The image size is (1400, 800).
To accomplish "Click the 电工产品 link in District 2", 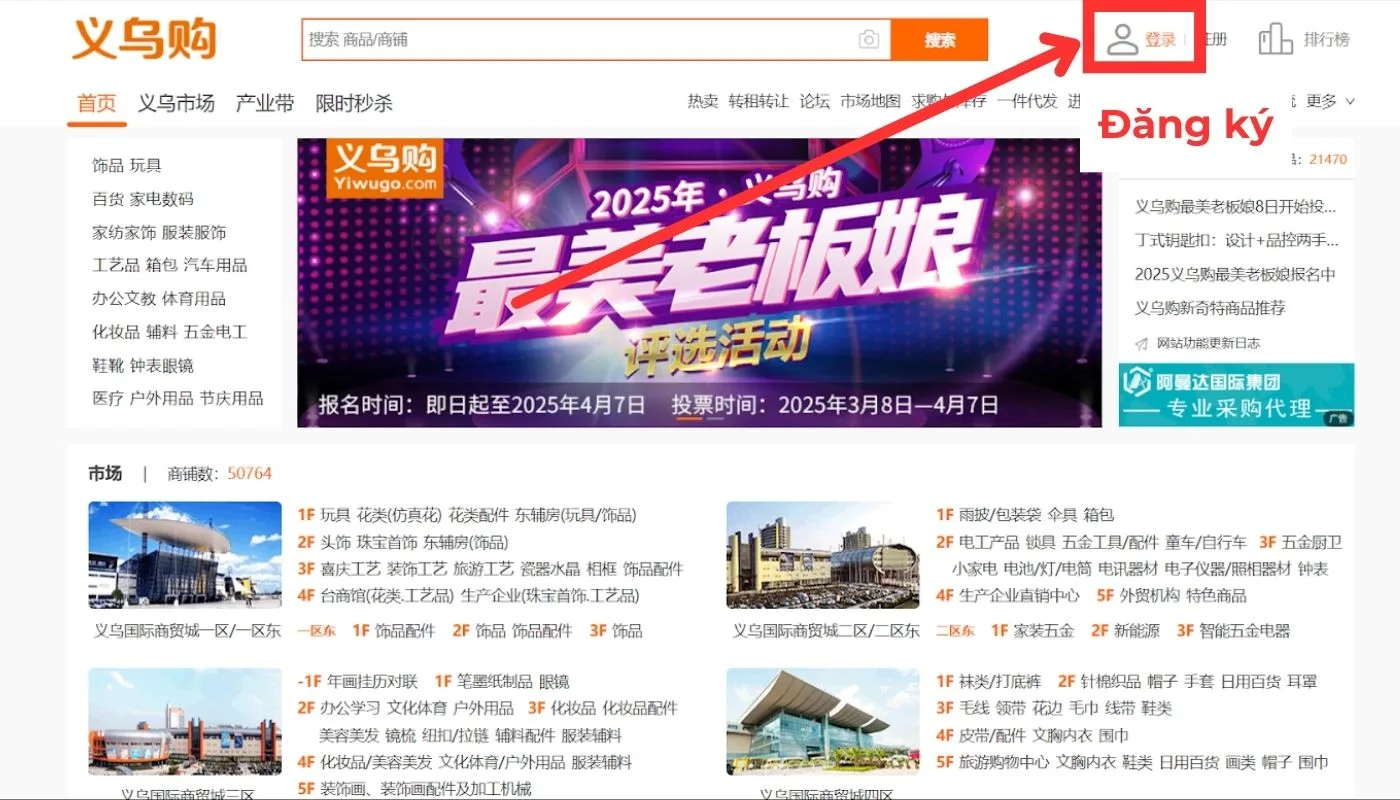I will point(990,542).
